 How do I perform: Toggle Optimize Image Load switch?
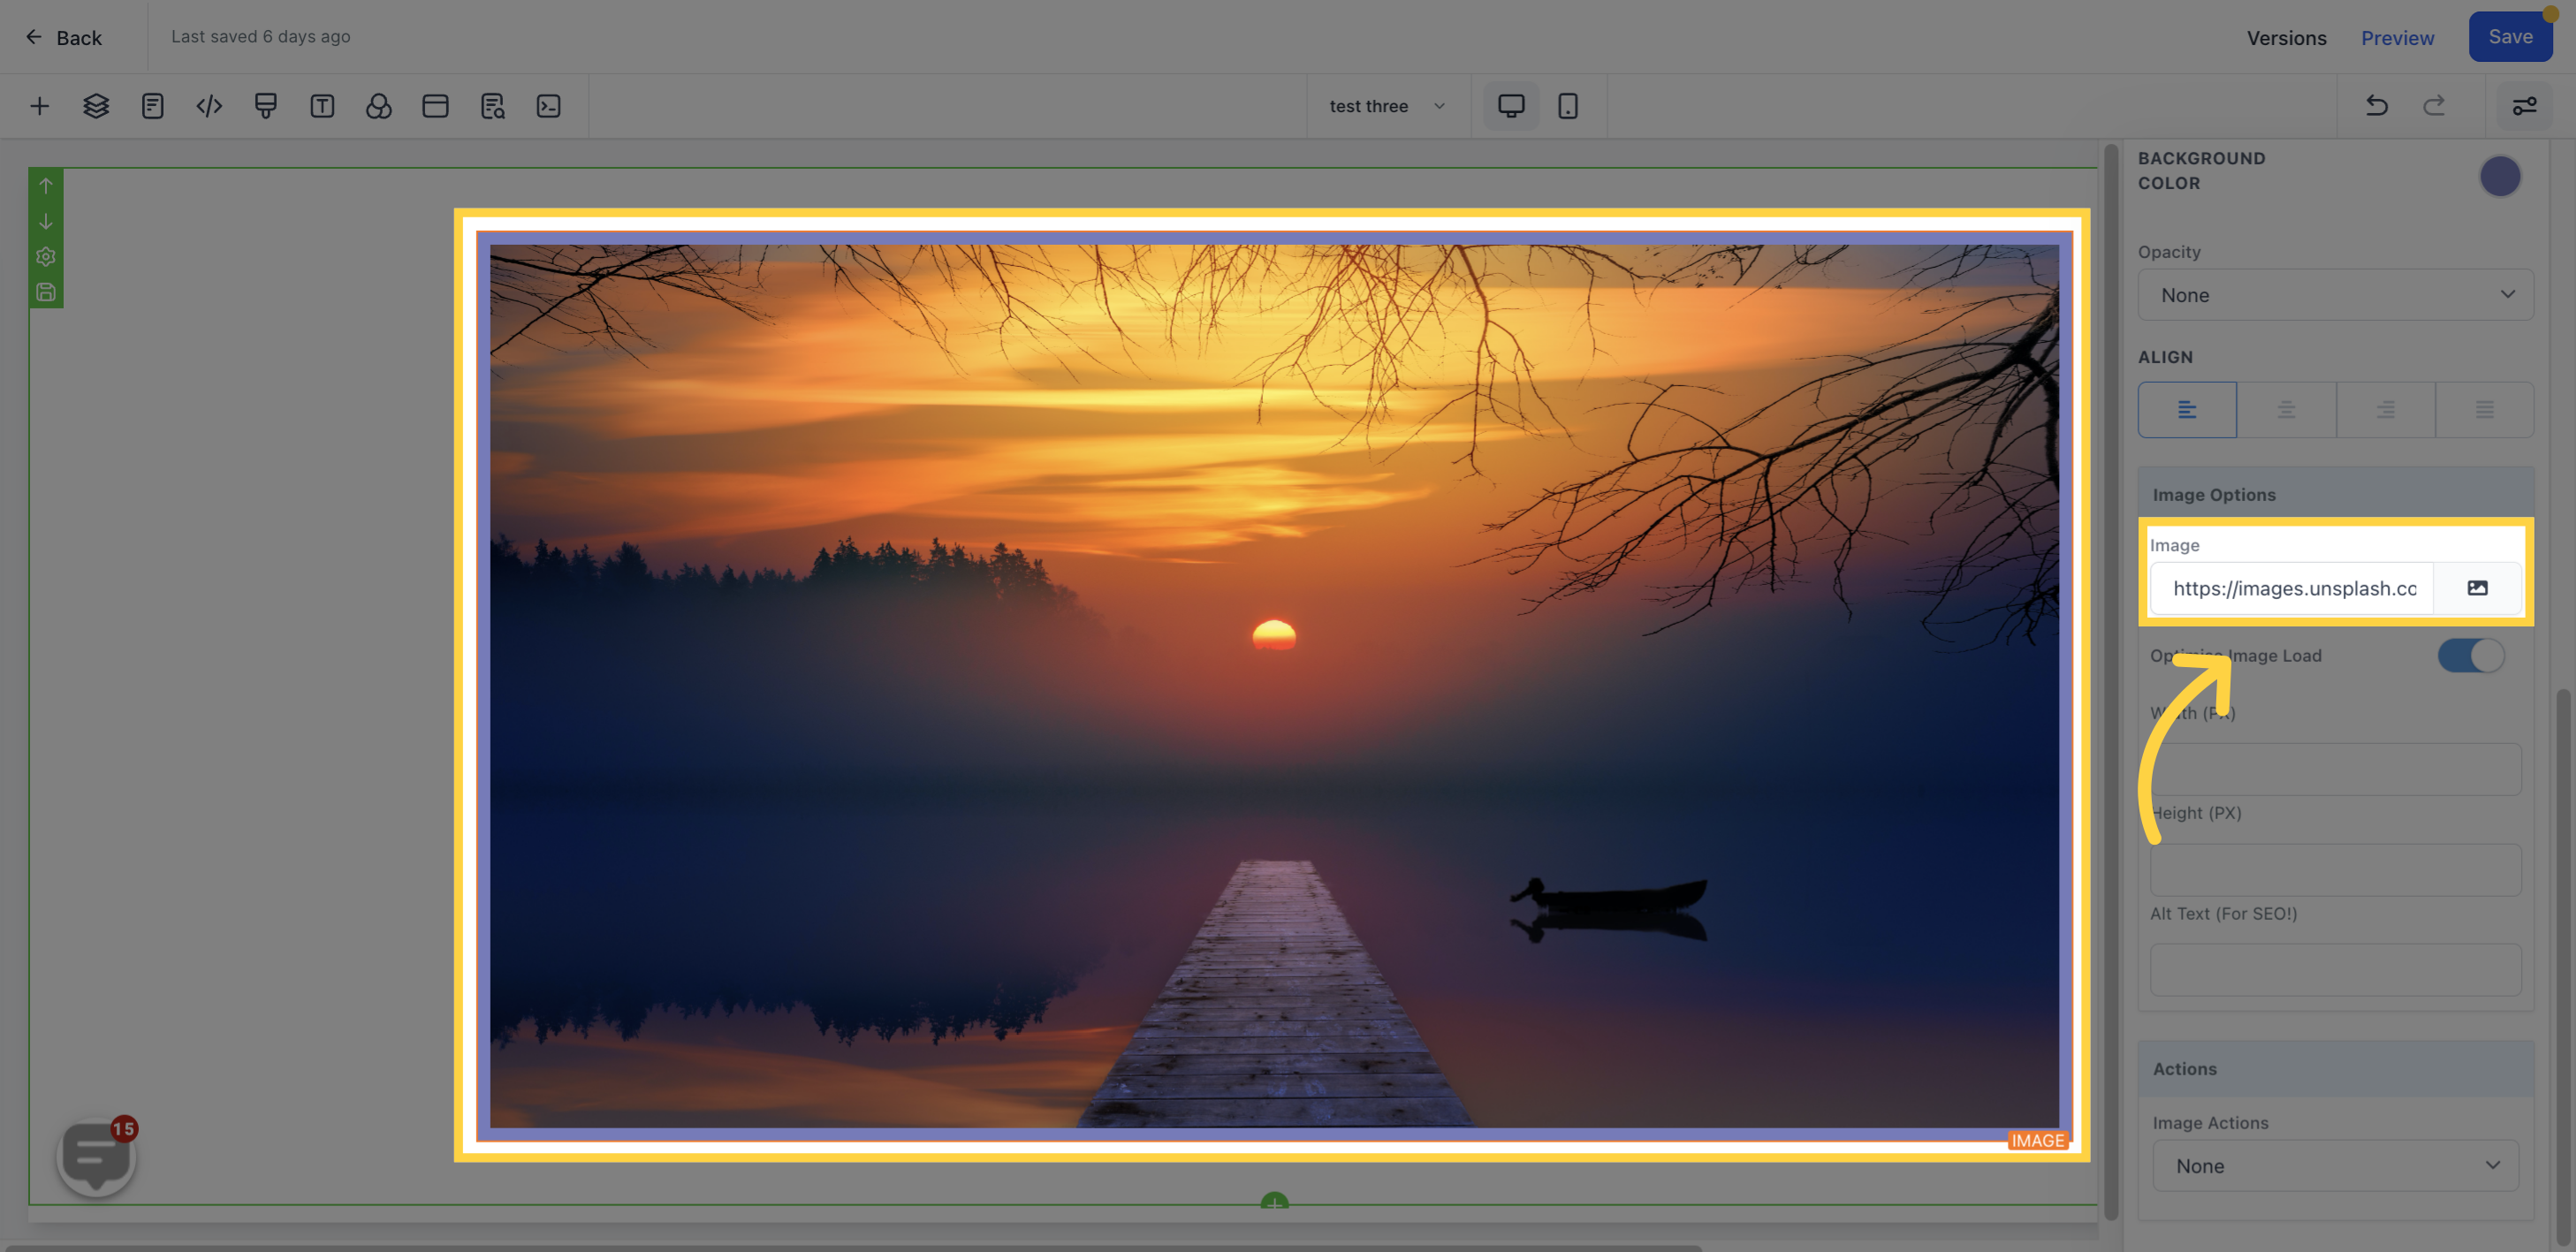2471,656
